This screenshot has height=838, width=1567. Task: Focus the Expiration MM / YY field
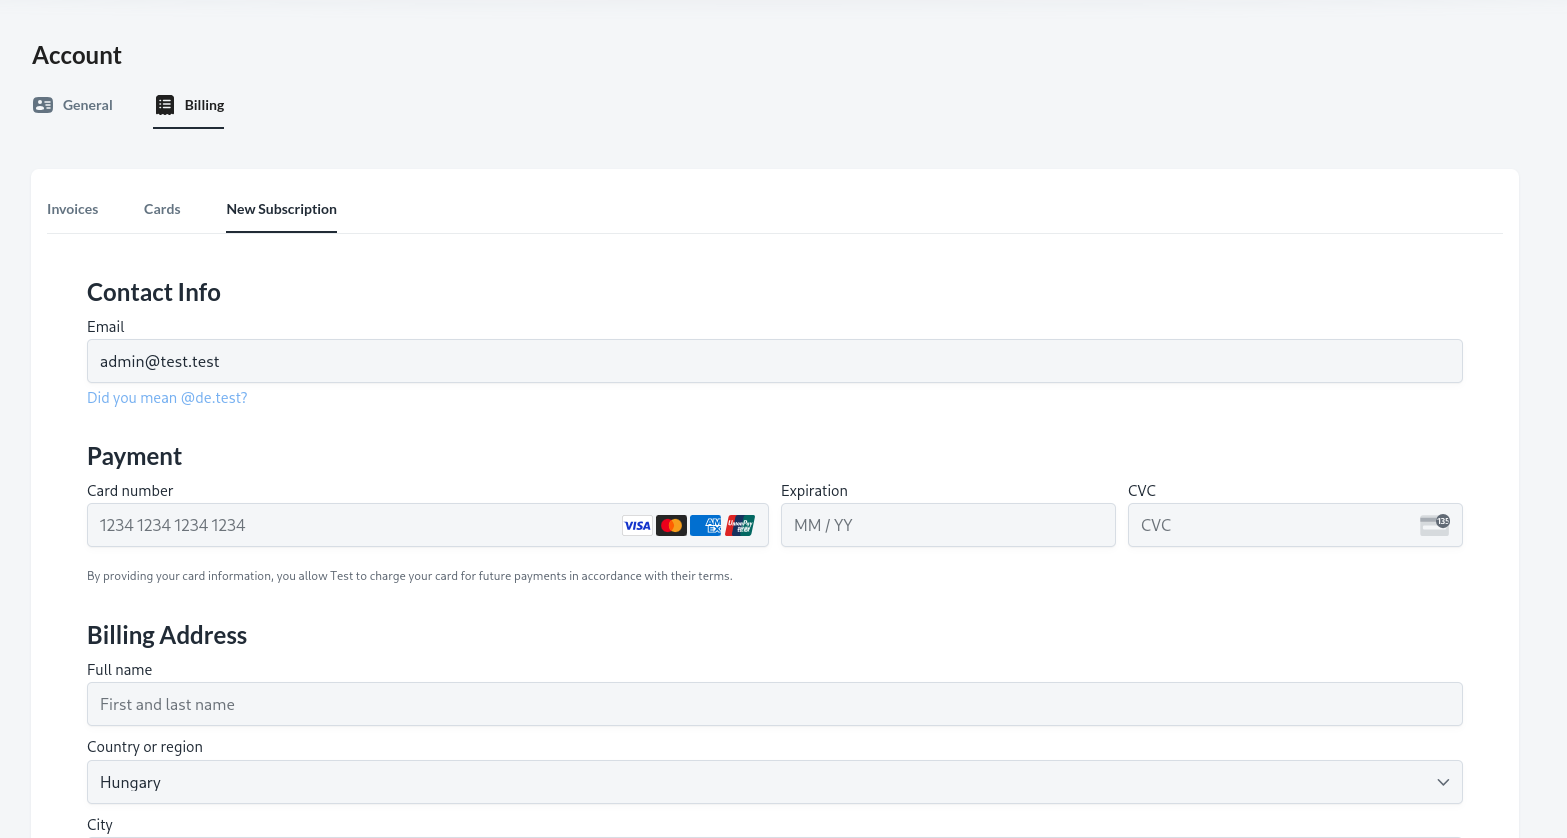(947, 525)
